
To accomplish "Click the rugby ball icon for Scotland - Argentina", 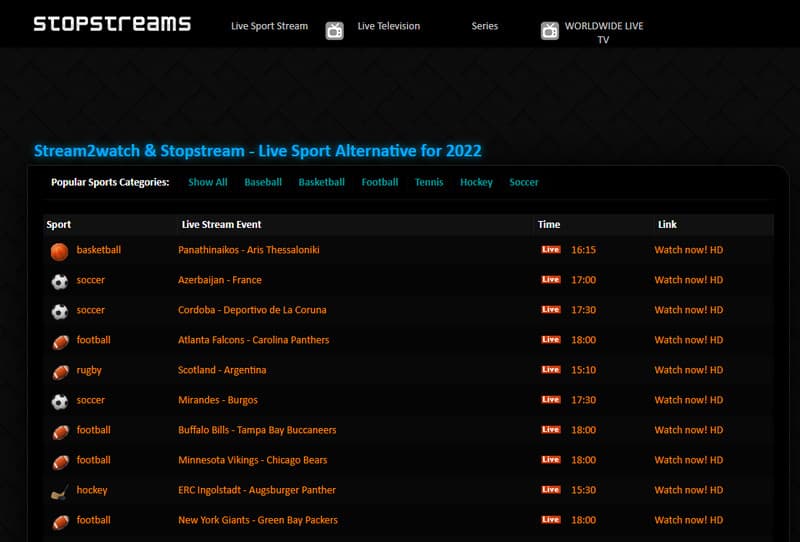I will pyautogui.click(x=60, y=371).
